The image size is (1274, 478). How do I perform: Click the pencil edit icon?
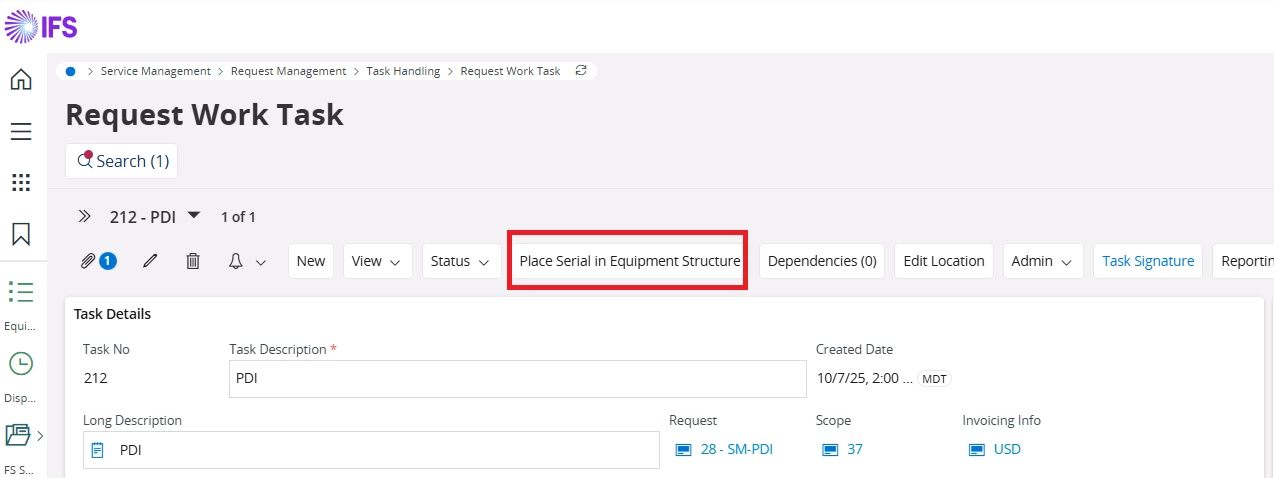150,261
